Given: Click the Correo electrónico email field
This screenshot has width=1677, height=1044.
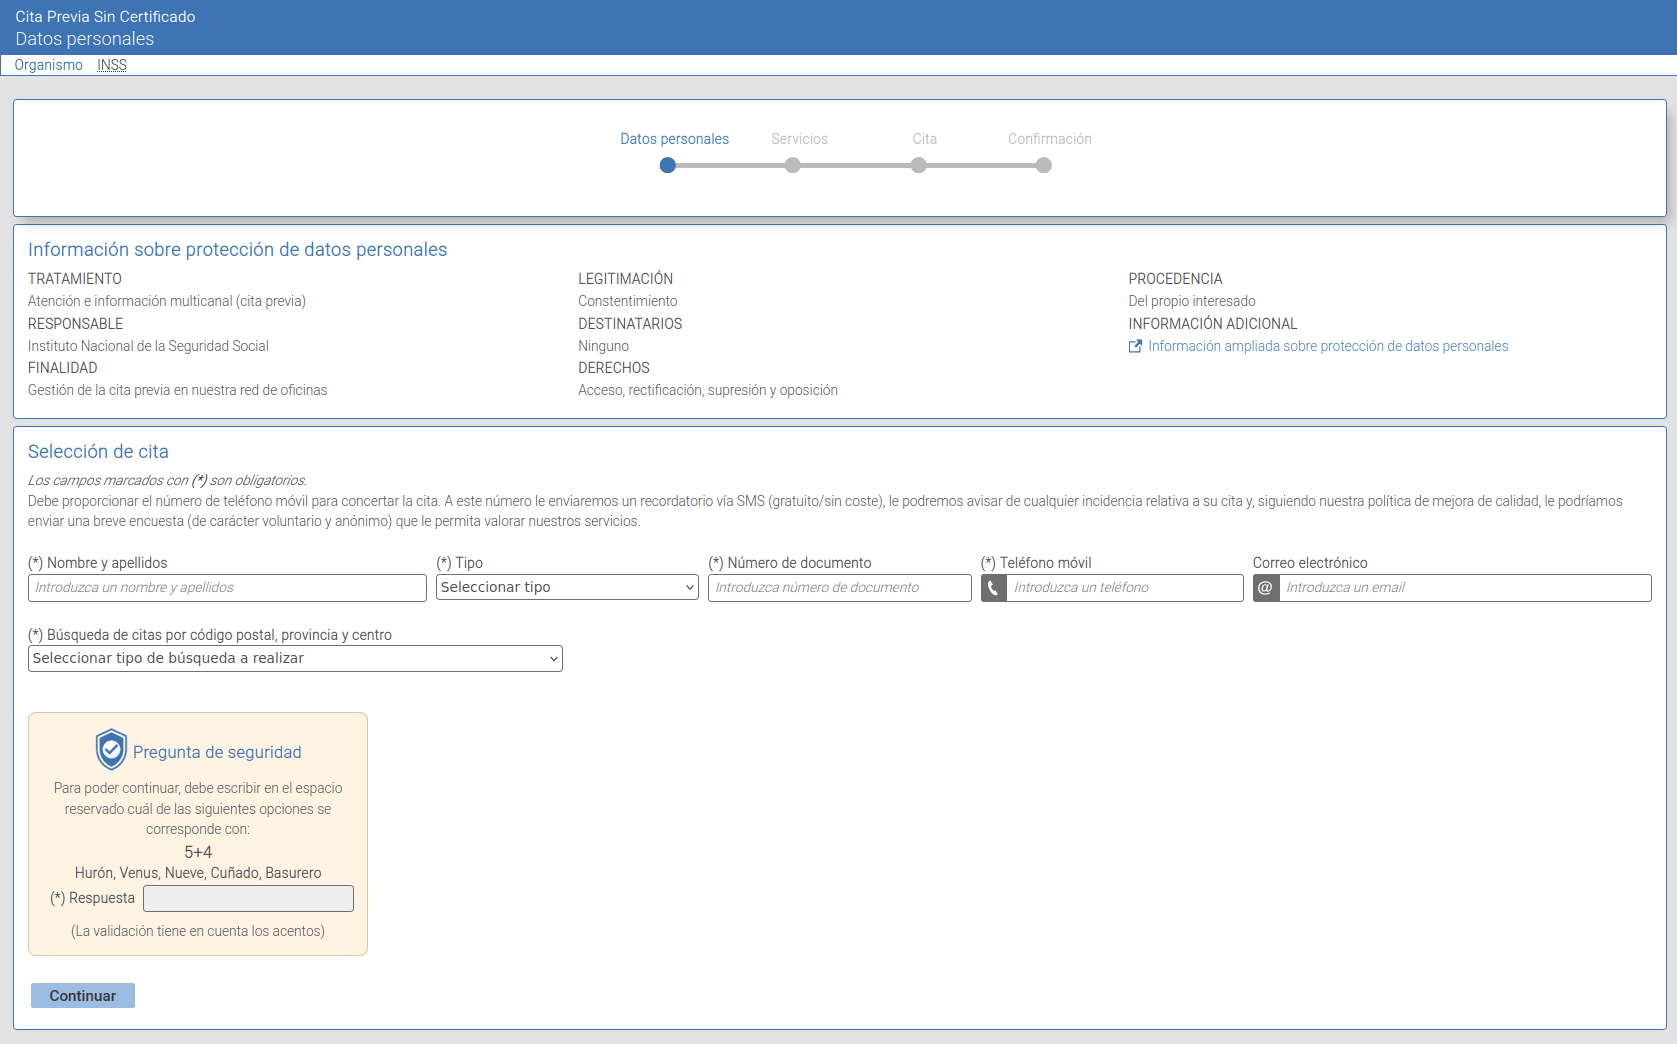Looking at the screenshot, I should [1464, 588].
